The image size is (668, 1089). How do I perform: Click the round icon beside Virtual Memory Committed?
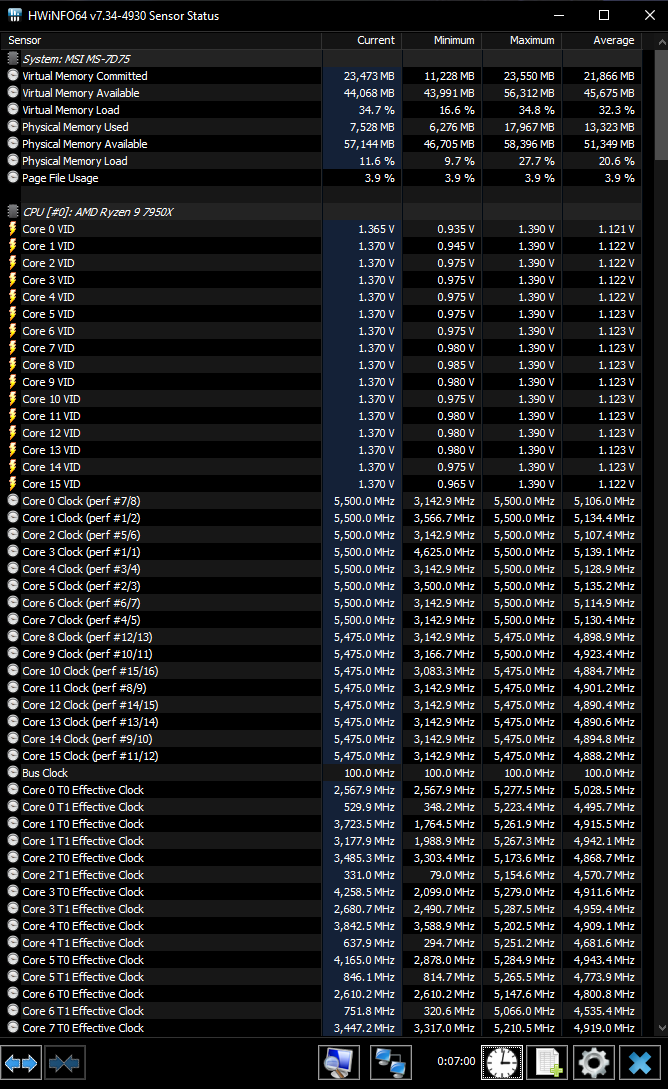click(12, 76)
